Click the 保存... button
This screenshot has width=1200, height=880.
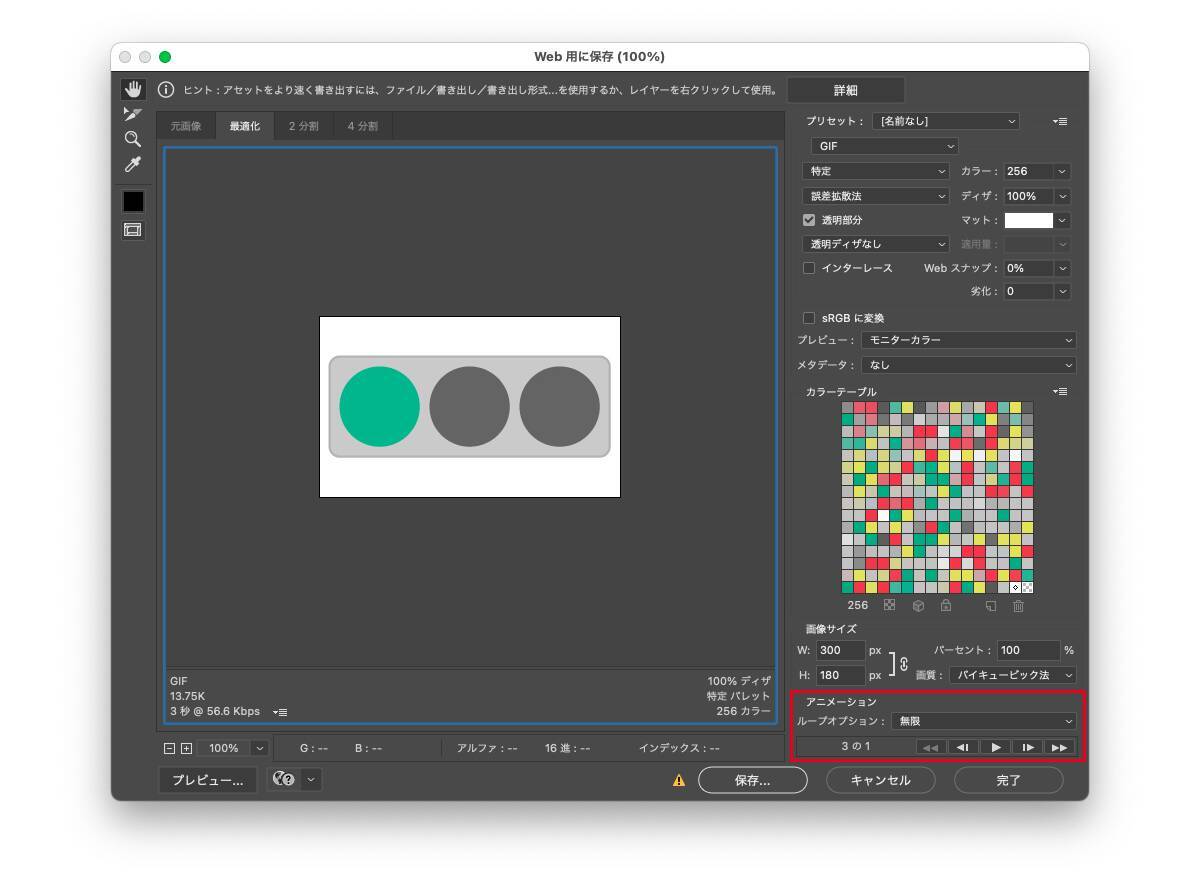(x=752, y=780)
